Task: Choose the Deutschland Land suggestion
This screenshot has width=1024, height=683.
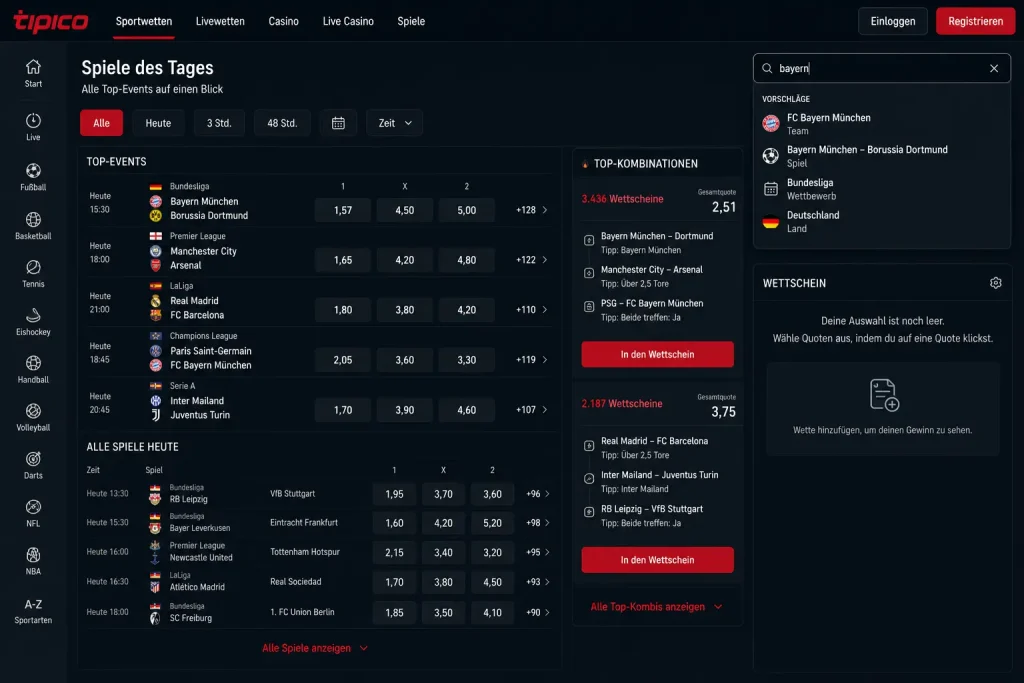Action: pos(882,222)
